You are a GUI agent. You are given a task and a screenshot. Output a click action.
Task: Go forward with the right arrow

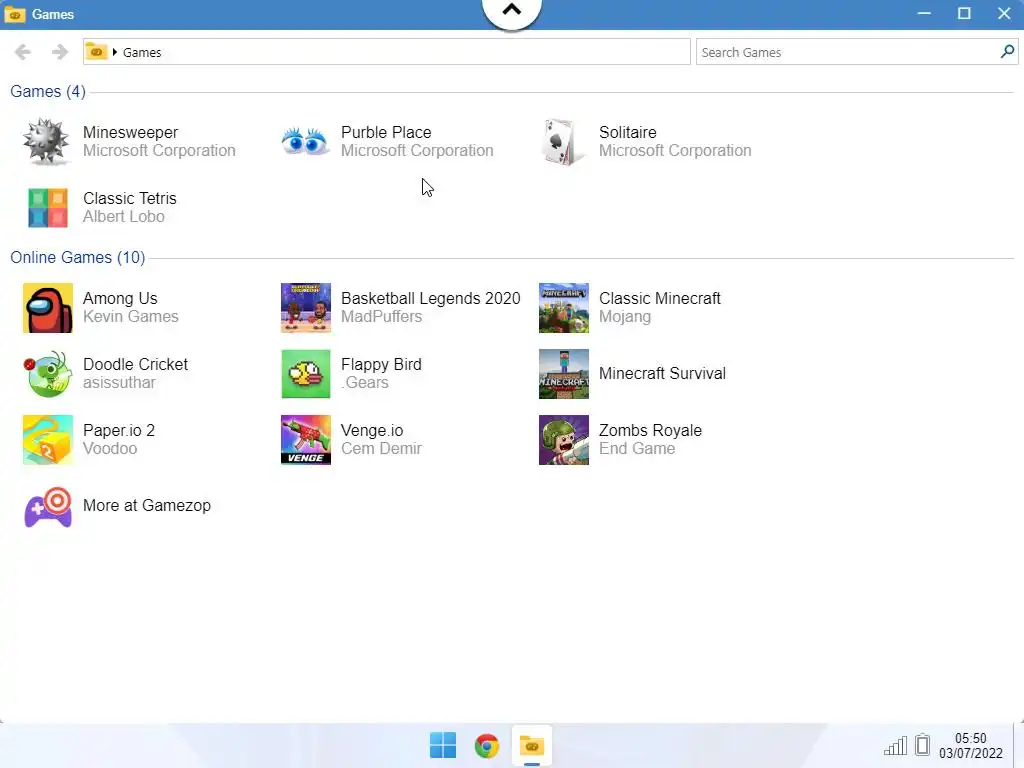tap(59, 52)
